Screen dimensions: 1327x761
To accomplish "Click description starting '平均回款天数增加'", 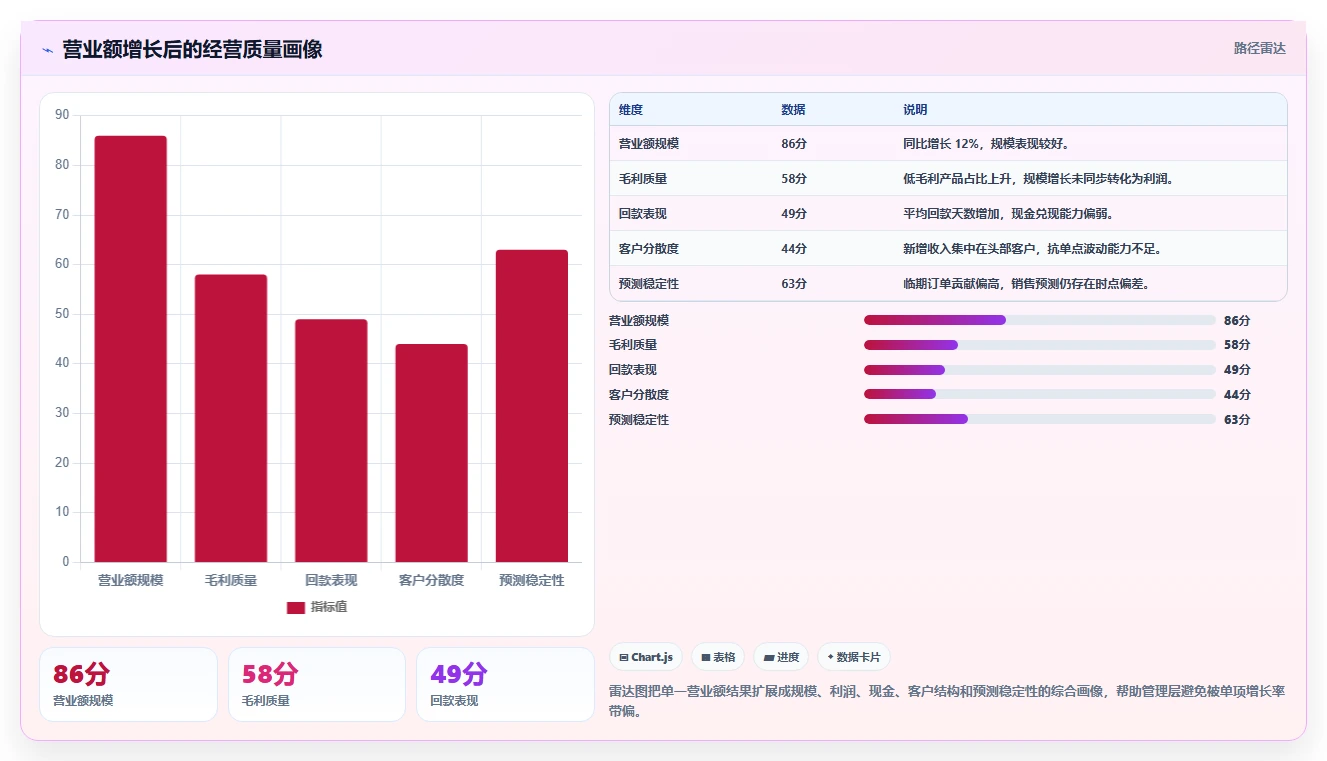I will 1008,214.
